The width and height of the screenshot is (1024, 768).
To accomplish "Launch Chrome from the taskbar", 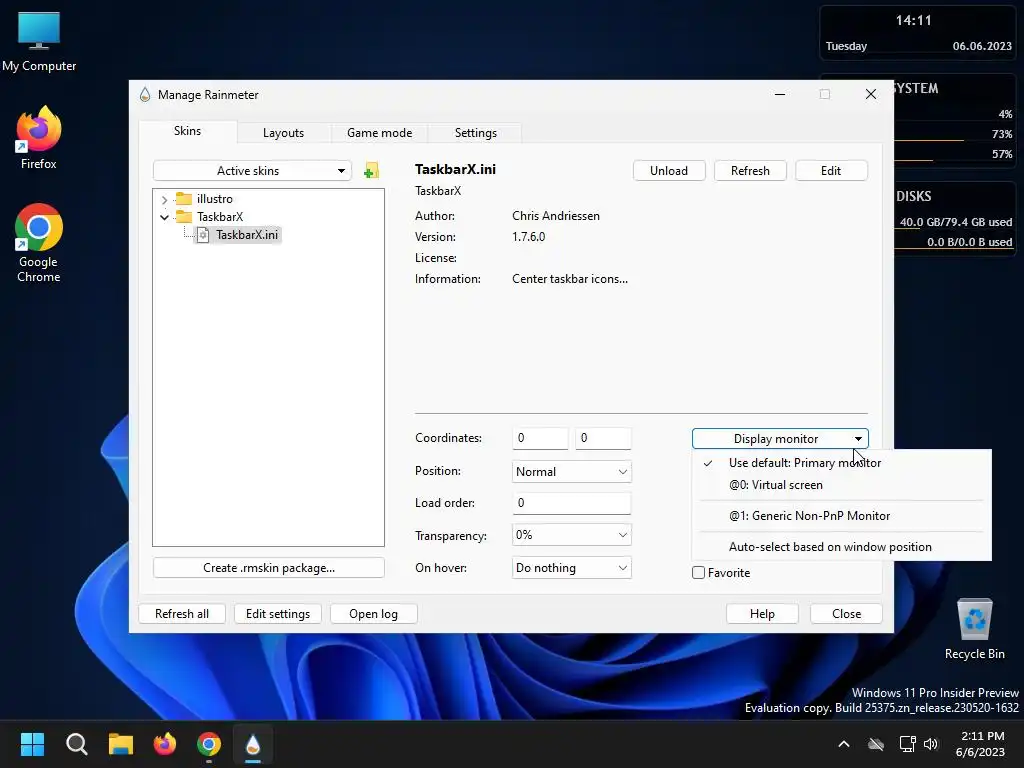I will click(x=209, y=744).
